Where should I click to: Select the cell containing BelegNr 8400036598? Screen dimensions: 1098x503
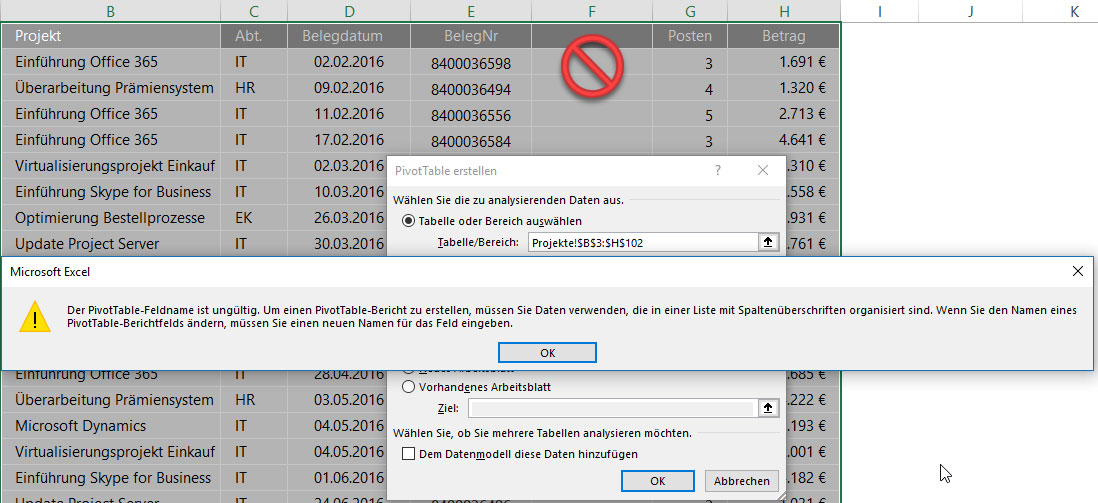[x=471, y=63]
